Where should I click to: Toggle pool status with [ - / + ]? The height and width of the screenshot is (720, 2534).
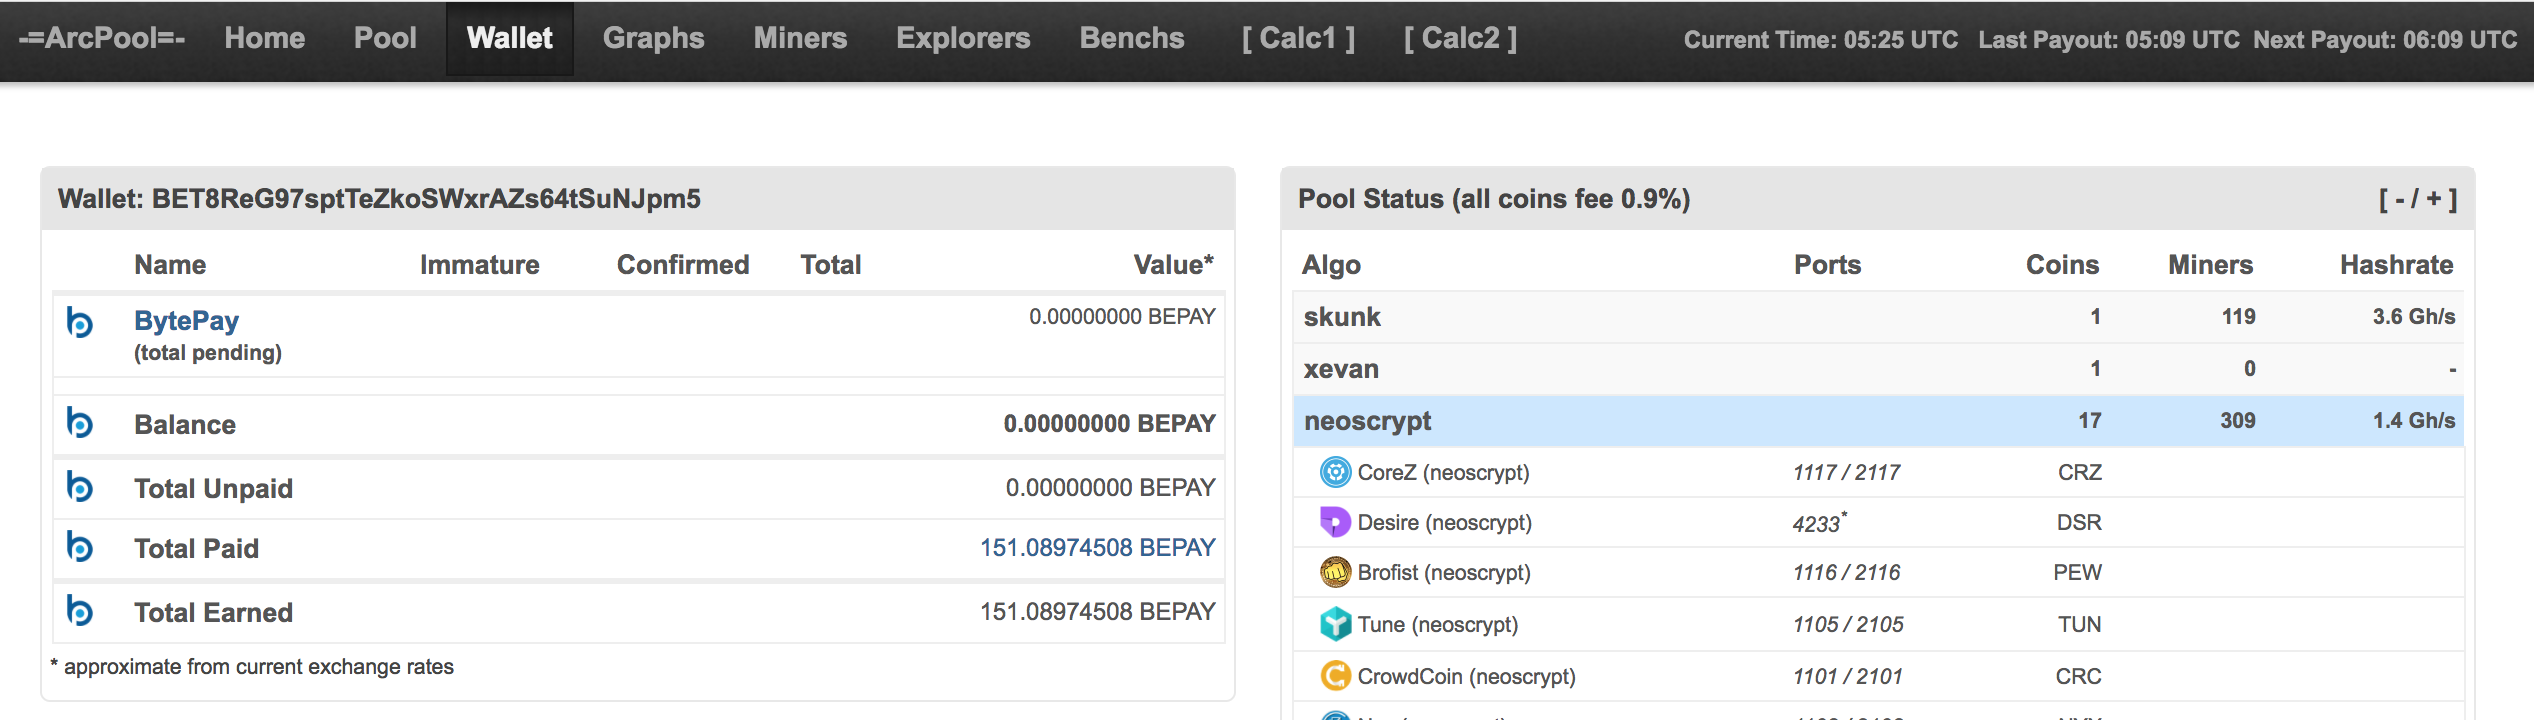(2417, 199)
